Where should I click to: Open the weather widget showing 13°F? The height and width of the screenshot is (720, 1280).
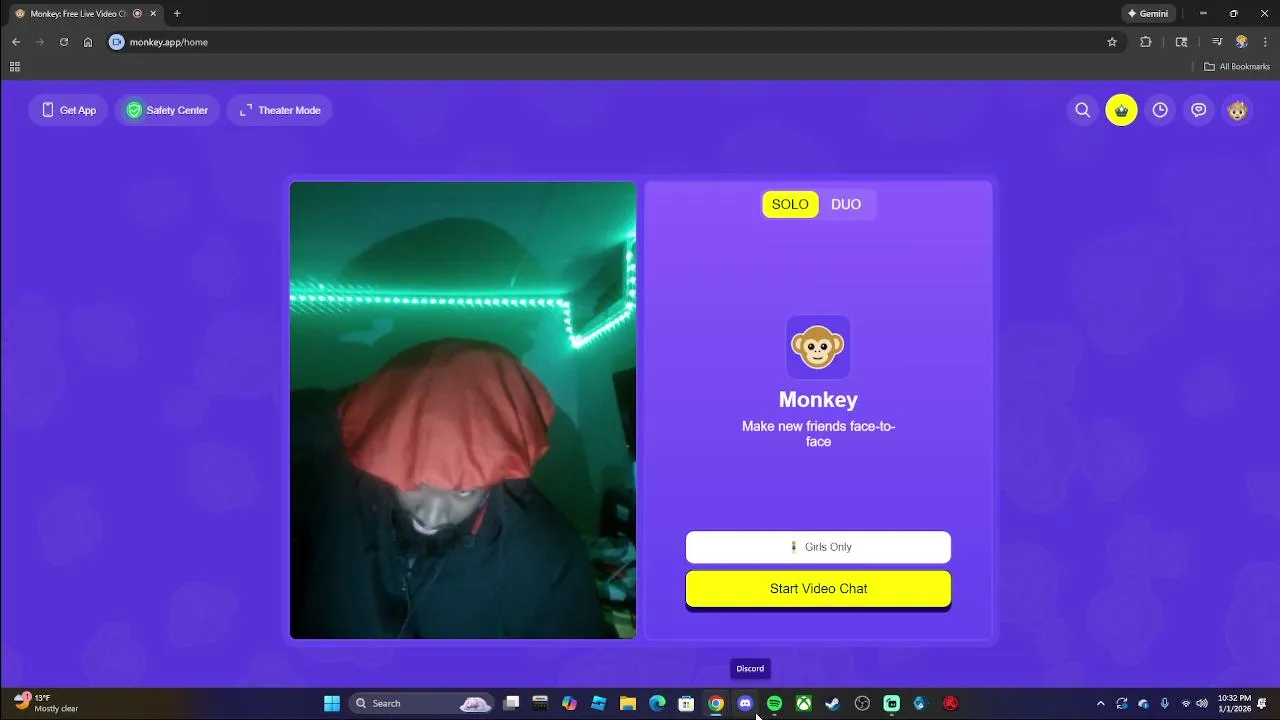click(x=46, y=703)
